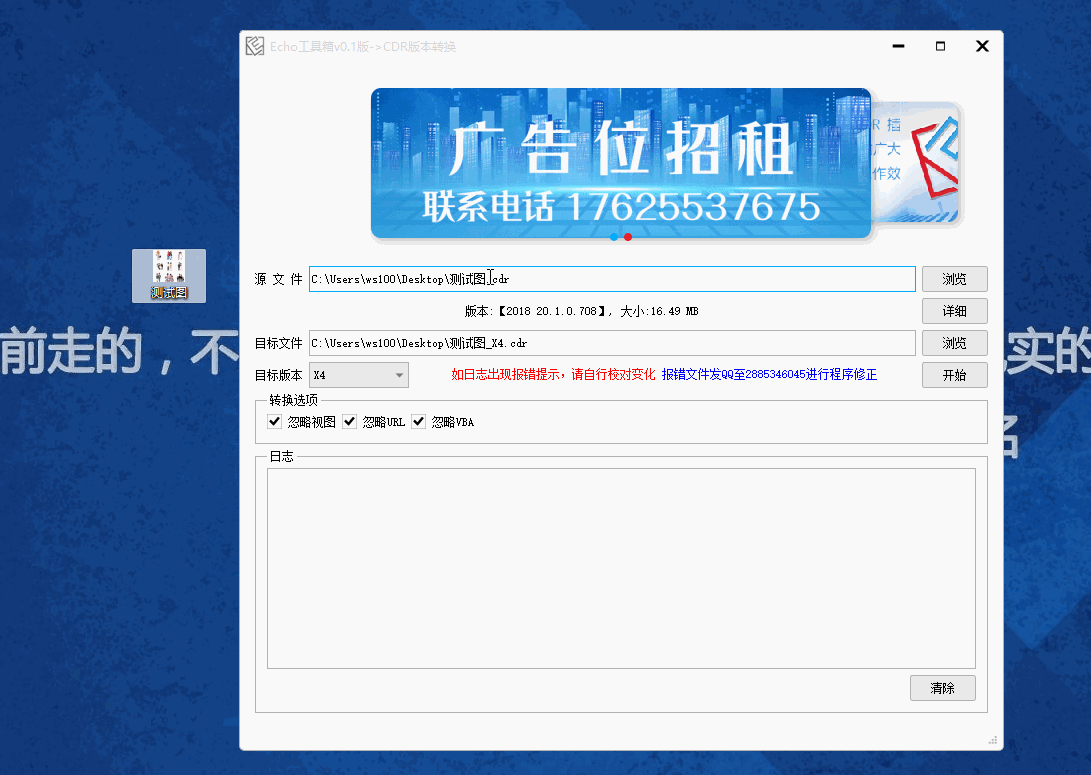Select the 测试图 desktop file icon

(x=169, y=275)
